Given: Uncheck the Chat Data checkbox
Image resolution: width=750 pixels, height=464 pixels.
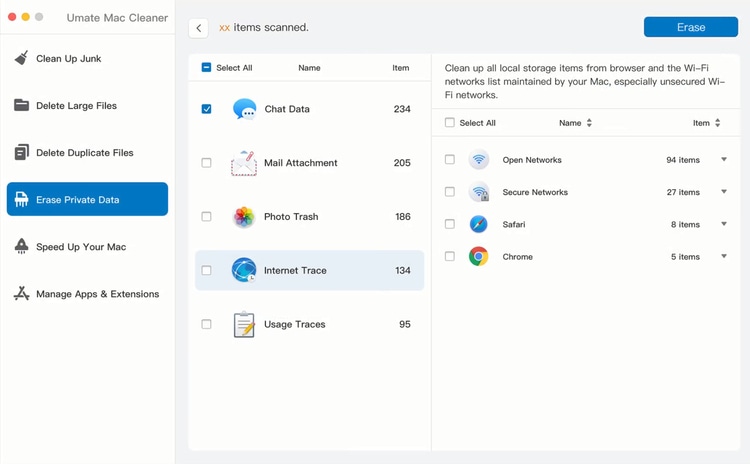Looking at the screenshot, I should point(206,109).
